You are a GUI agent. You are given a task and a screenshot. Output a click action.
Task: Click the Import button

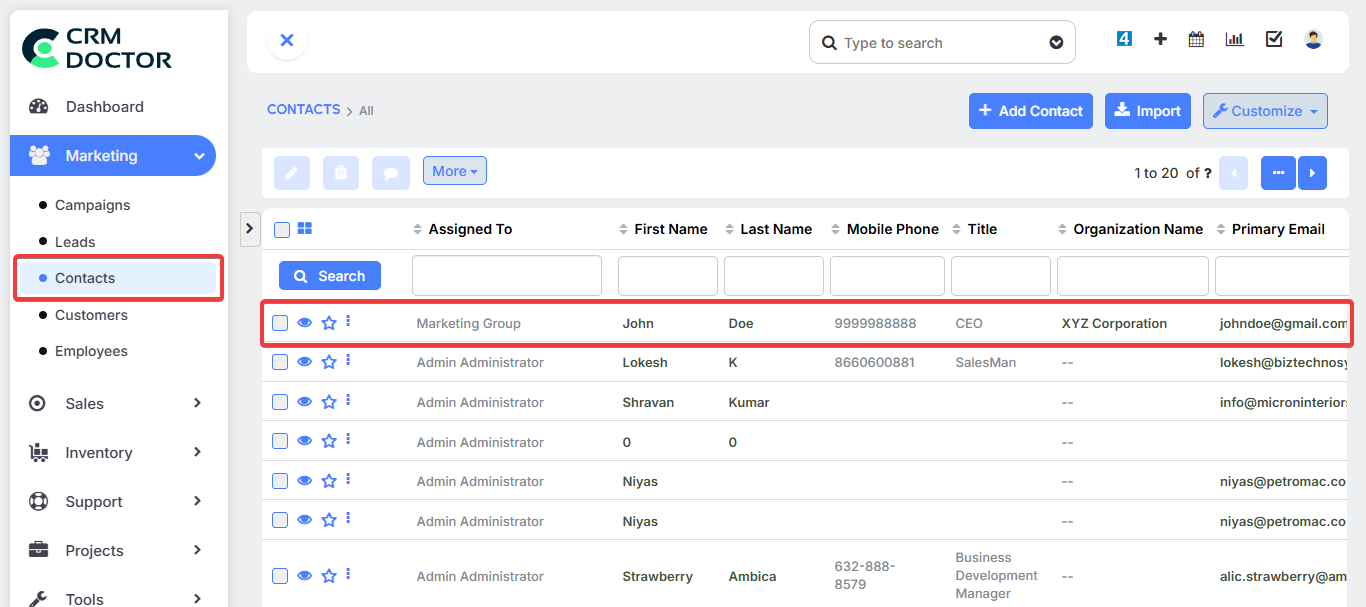tap(1147, 111)
